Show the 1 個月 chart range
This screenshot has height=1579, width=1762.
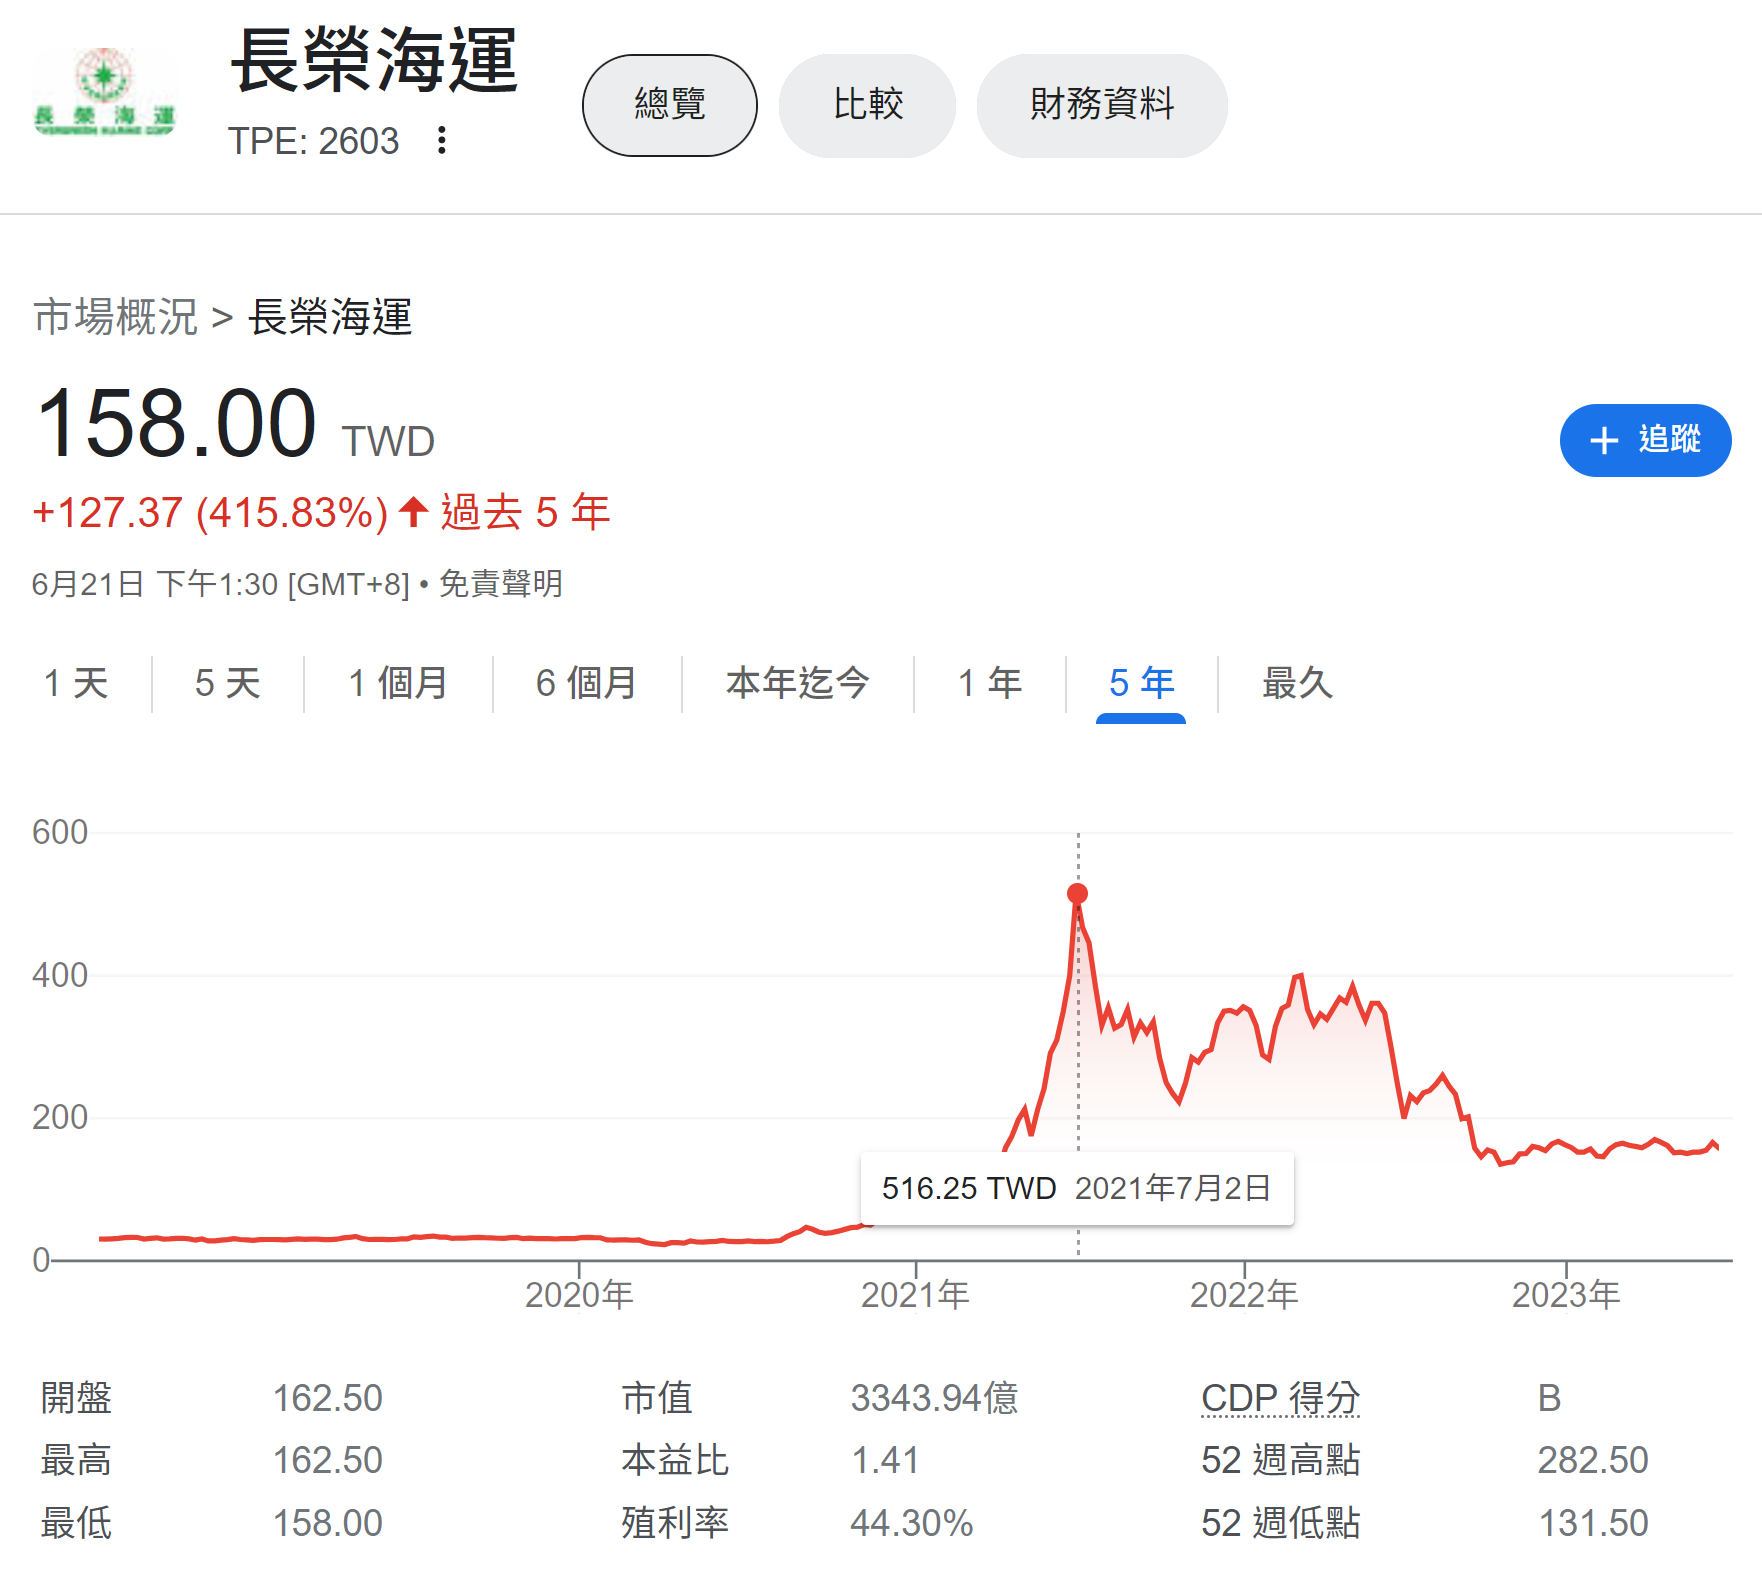coord(397,684)
